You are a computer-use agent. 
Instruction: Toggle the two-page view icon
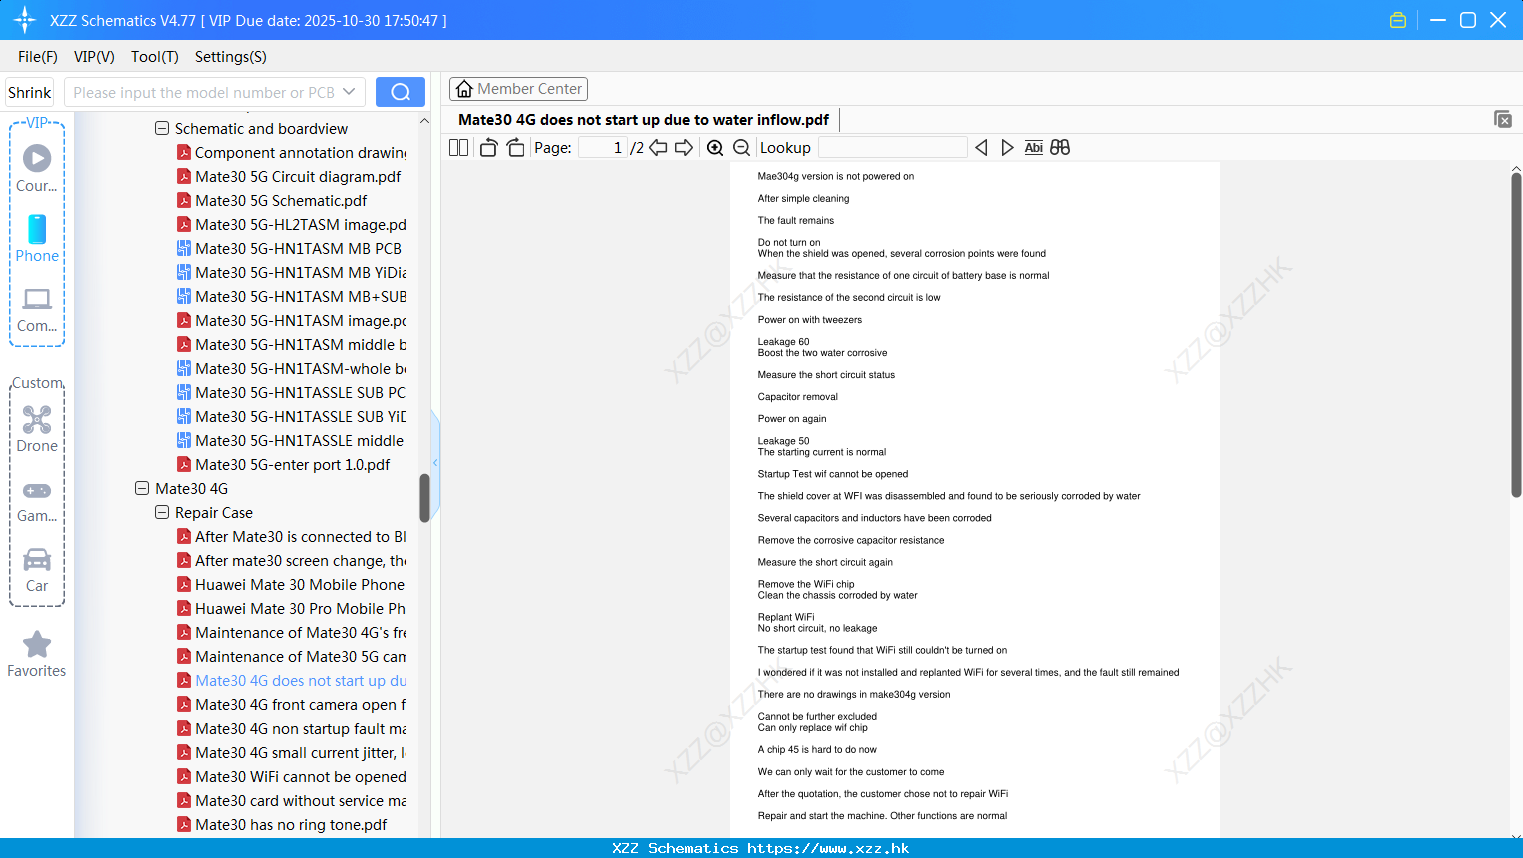click(x=458, y=148)
